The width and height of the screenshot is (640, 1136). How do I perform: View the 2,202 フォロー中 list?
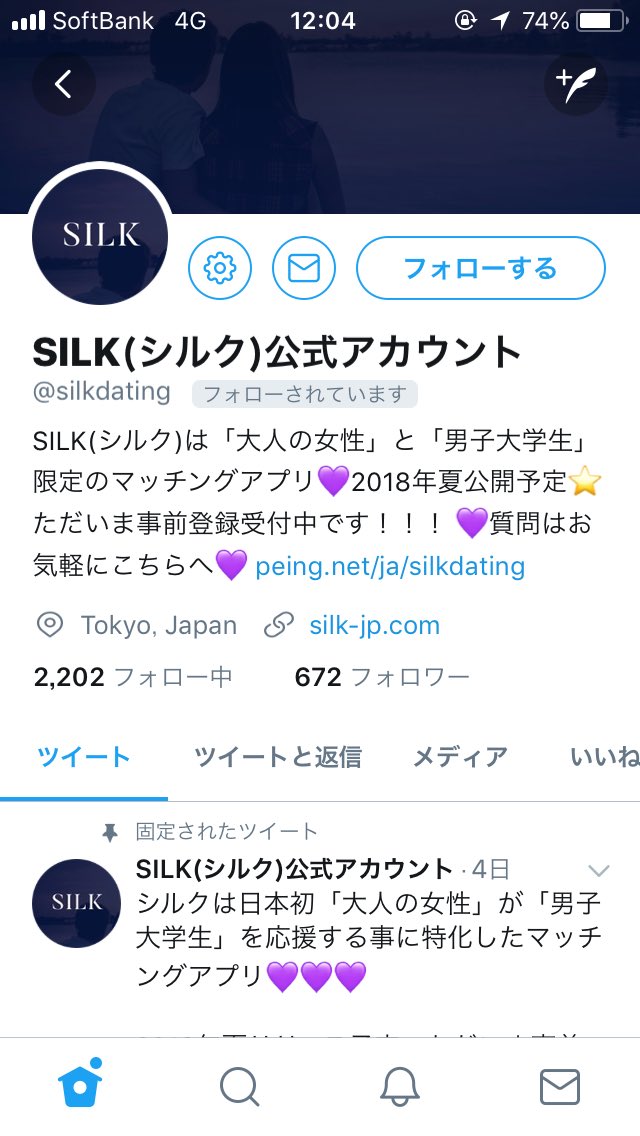coord(133,677)
